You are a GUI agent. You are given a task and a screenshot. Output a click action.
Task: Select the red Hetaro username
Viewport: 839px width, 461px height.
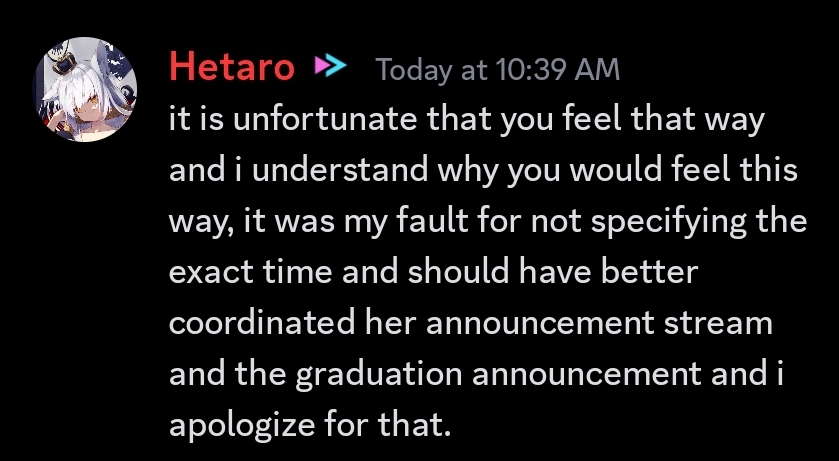pyautogui.click(x=232, y=68)
